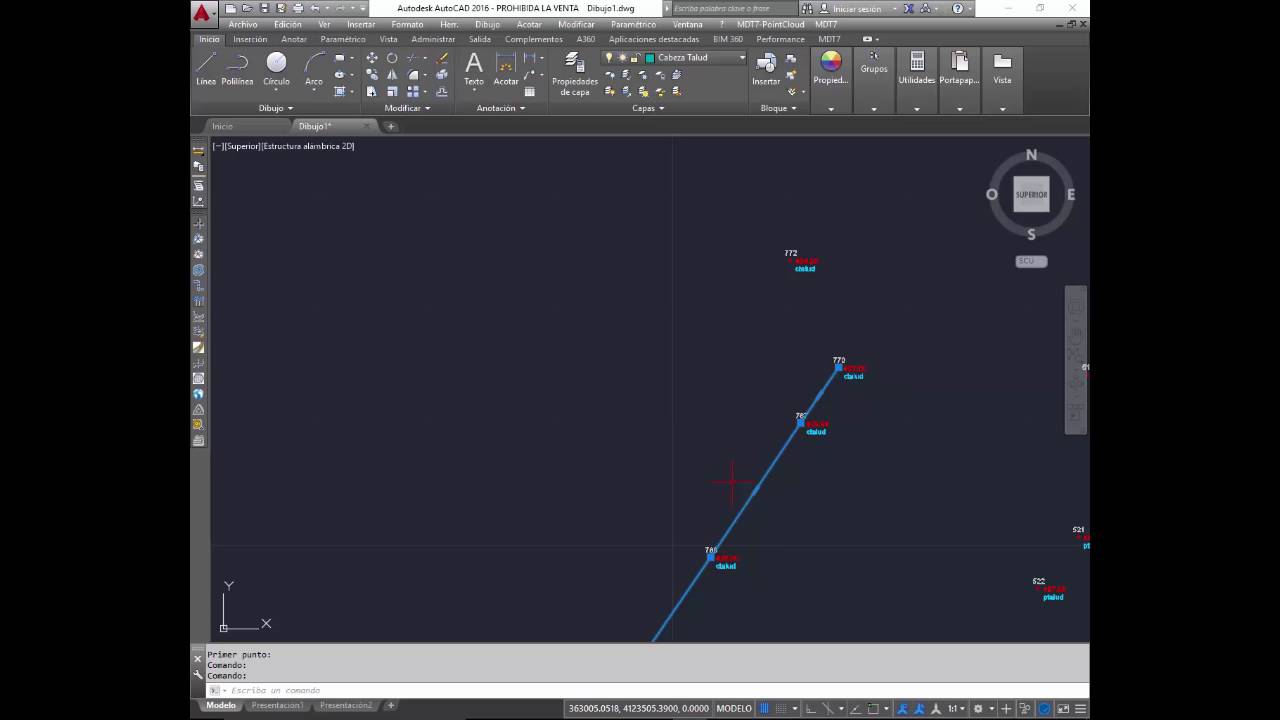
Task: Open Propiedades de capa
Action: coord(575,74)
